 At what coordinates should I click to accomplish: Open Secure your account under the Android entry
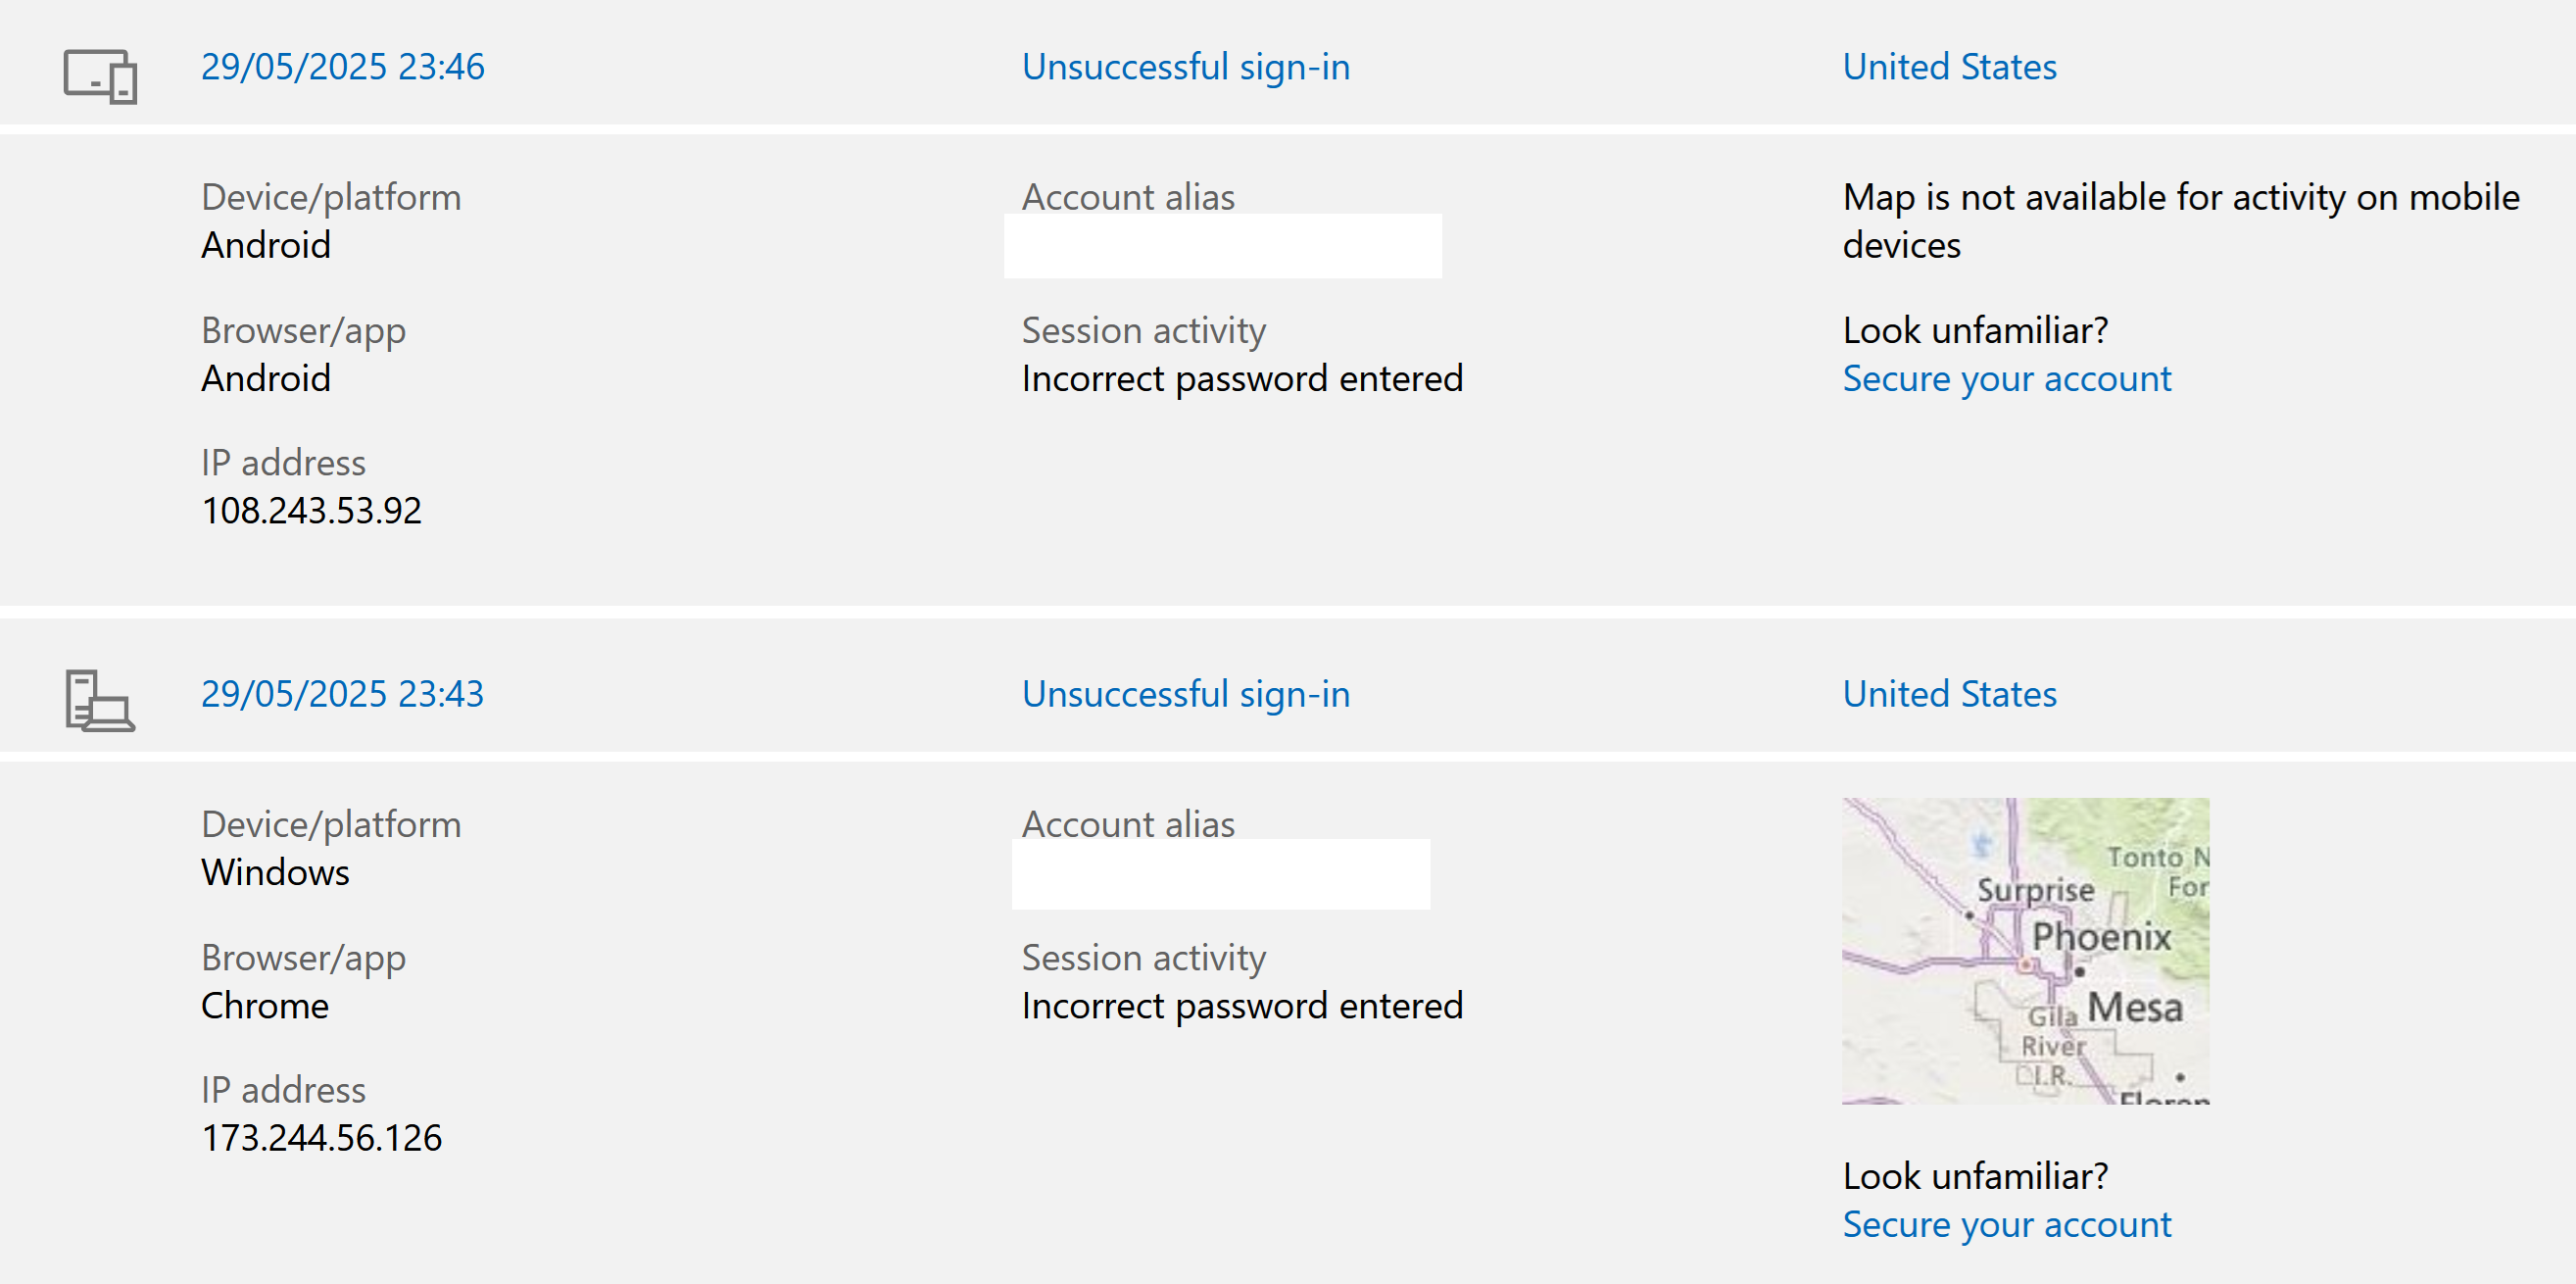coord(2007,379)
